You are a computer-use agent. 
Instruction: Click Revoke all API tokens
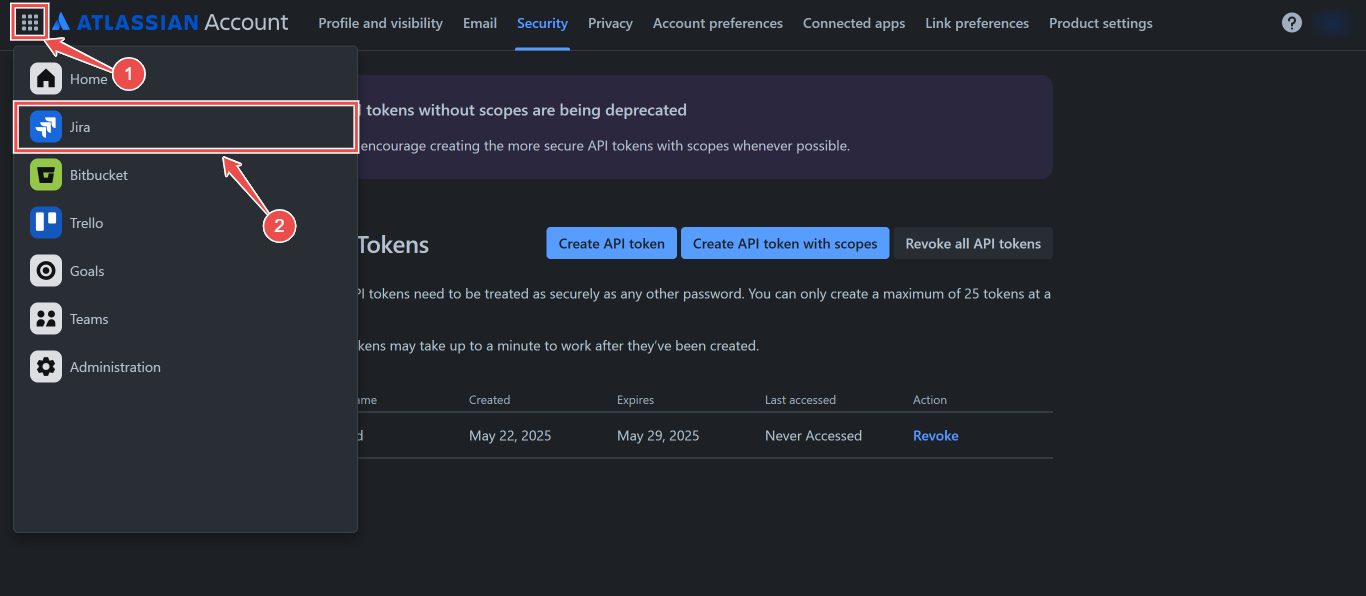(x=972, y=243)
